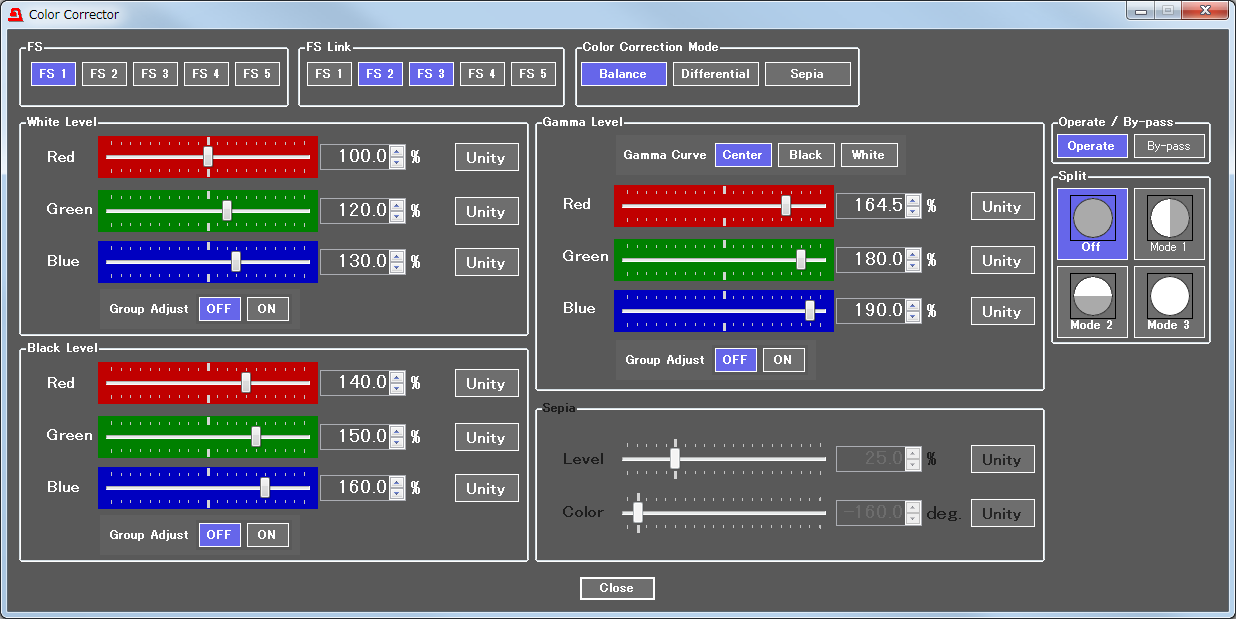Click the White Level Blue value field
Screen dimensions: 1236x619
coord(354,261)
